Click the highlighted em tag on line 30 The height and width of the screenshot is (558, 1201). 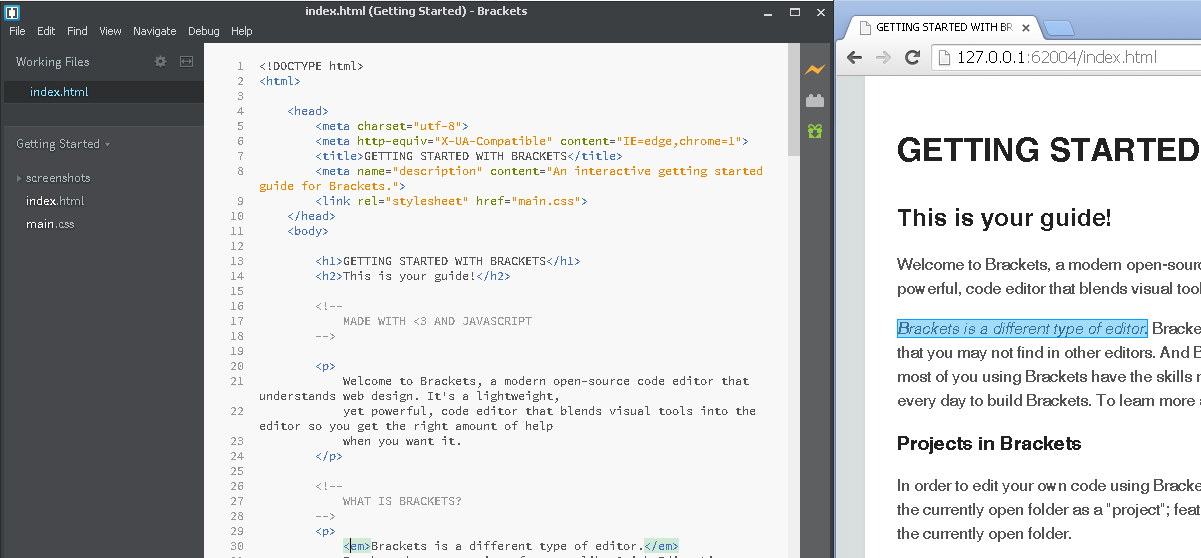pos(357,546)
